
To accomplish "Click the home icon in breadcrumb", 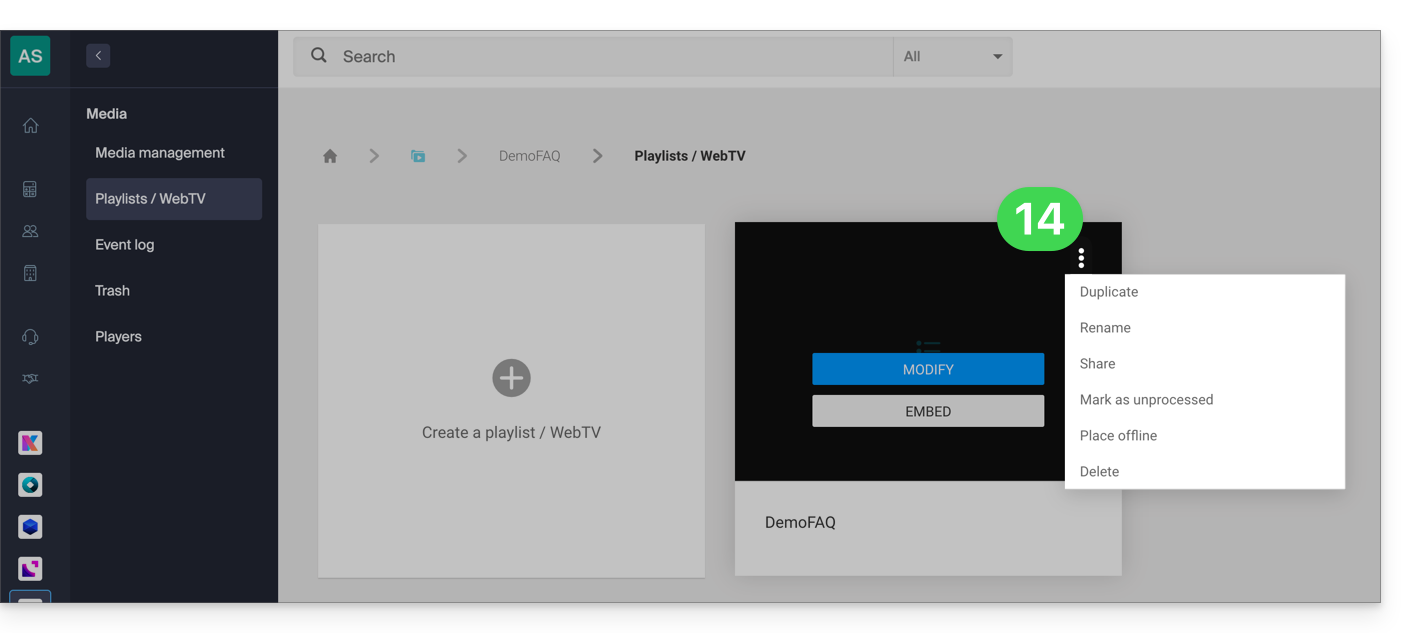I will click(330, 156).
